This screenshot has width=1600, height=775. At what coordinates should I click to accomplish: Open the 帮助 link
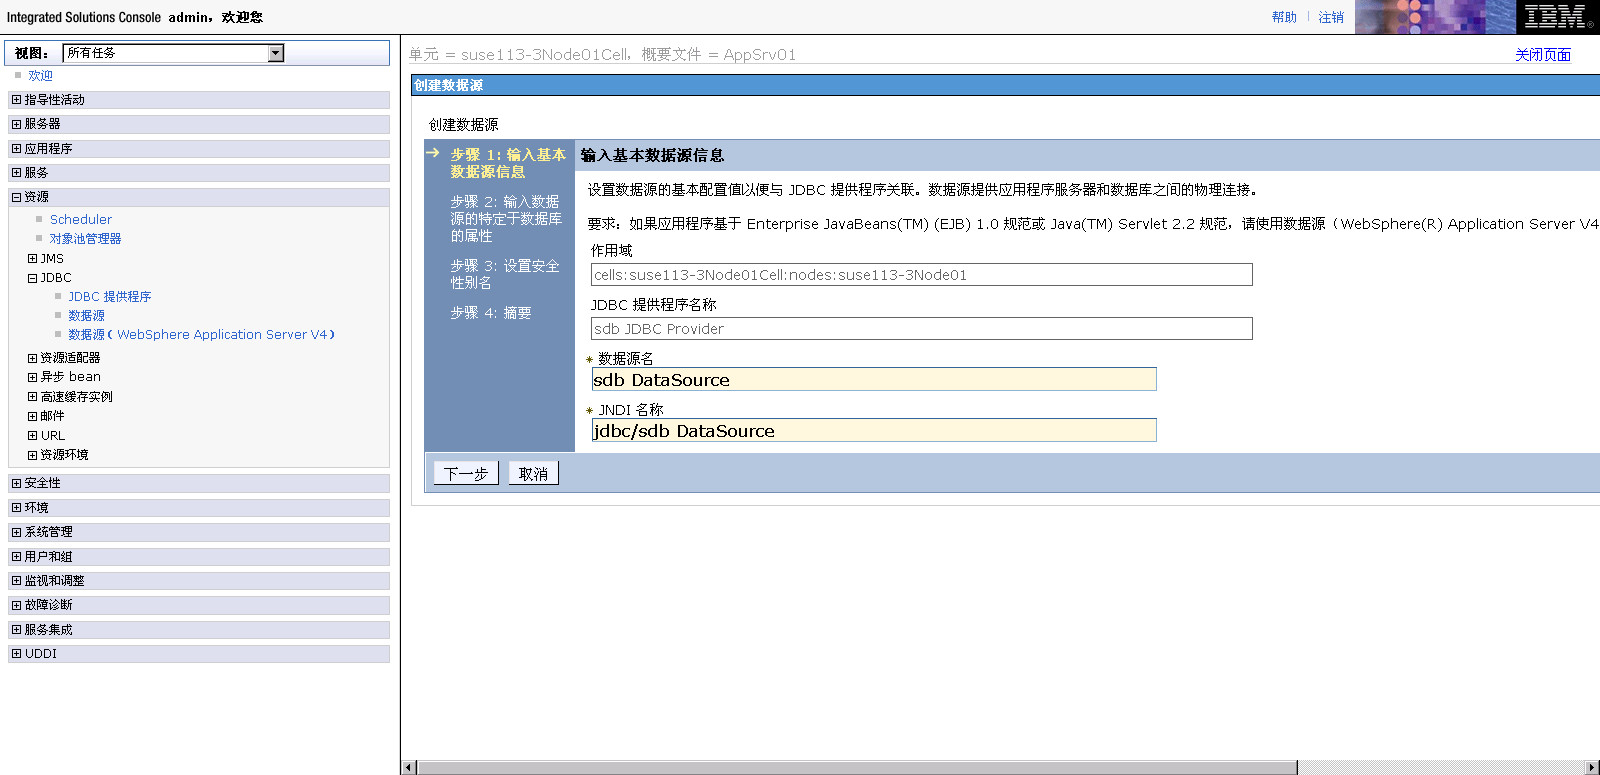[x=1284, y=17]
